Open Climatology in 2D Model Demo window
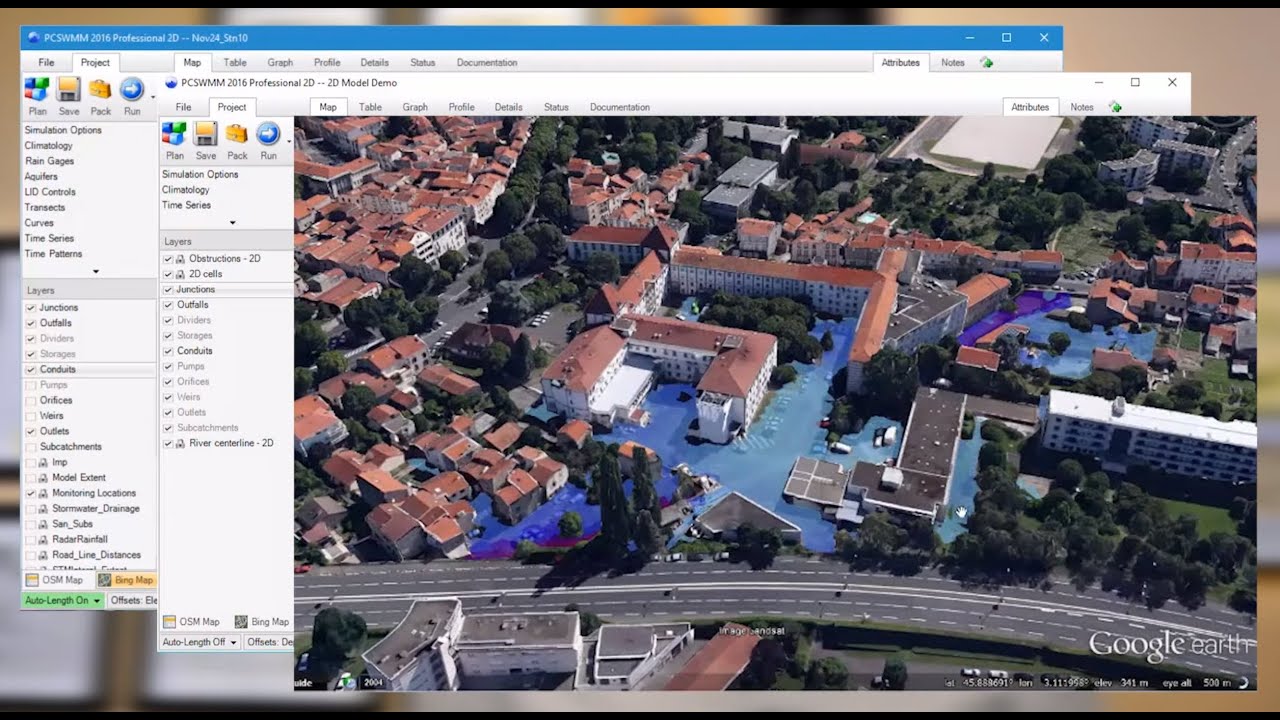 tap(186, 190)
